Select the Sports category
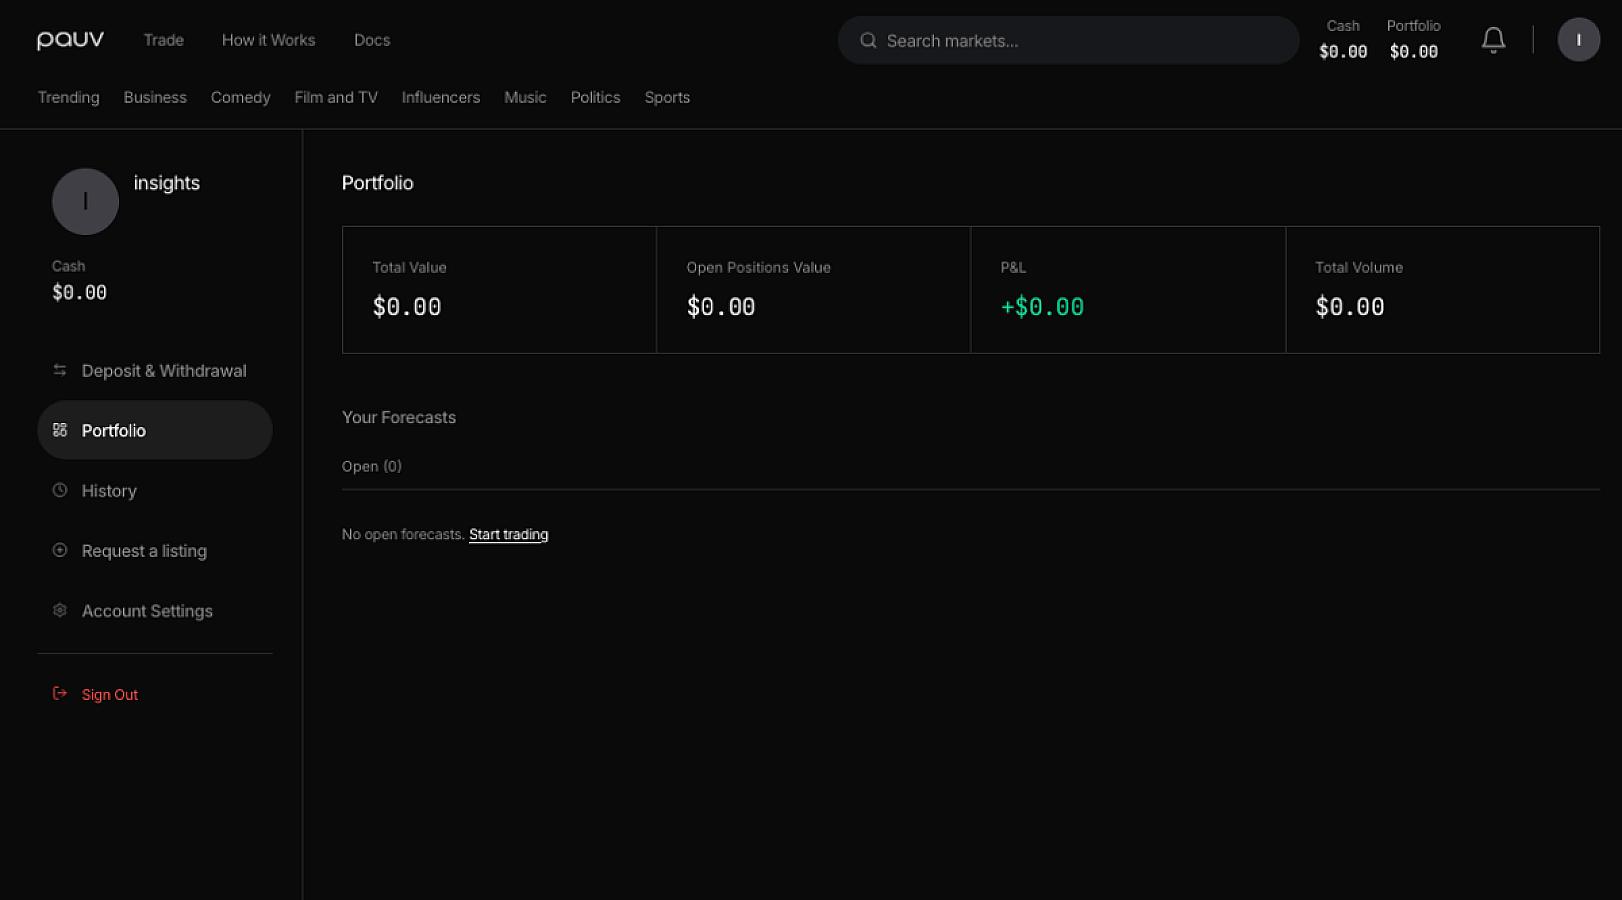Screen dimensions: 1622x900 coord(667,97)
